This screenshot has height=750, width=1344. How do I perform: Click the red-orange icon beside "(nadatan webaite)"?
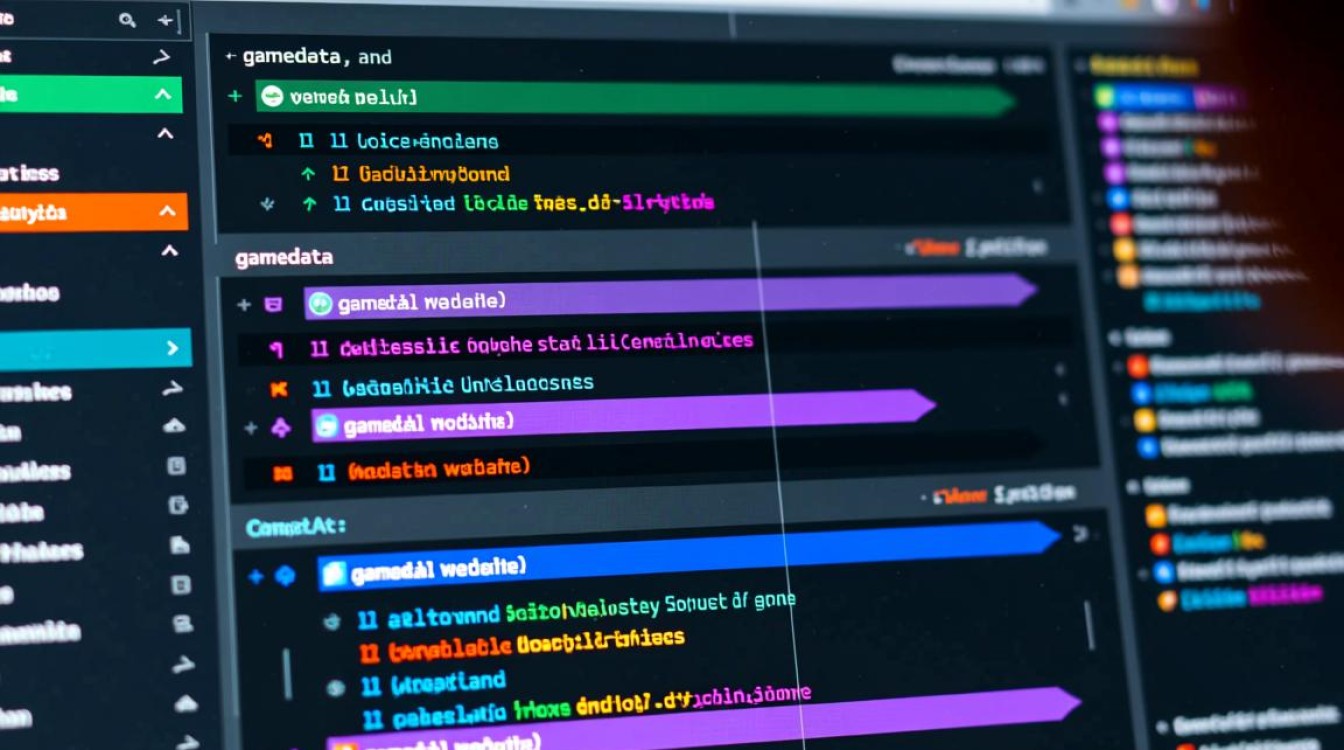tap(283, 473)
